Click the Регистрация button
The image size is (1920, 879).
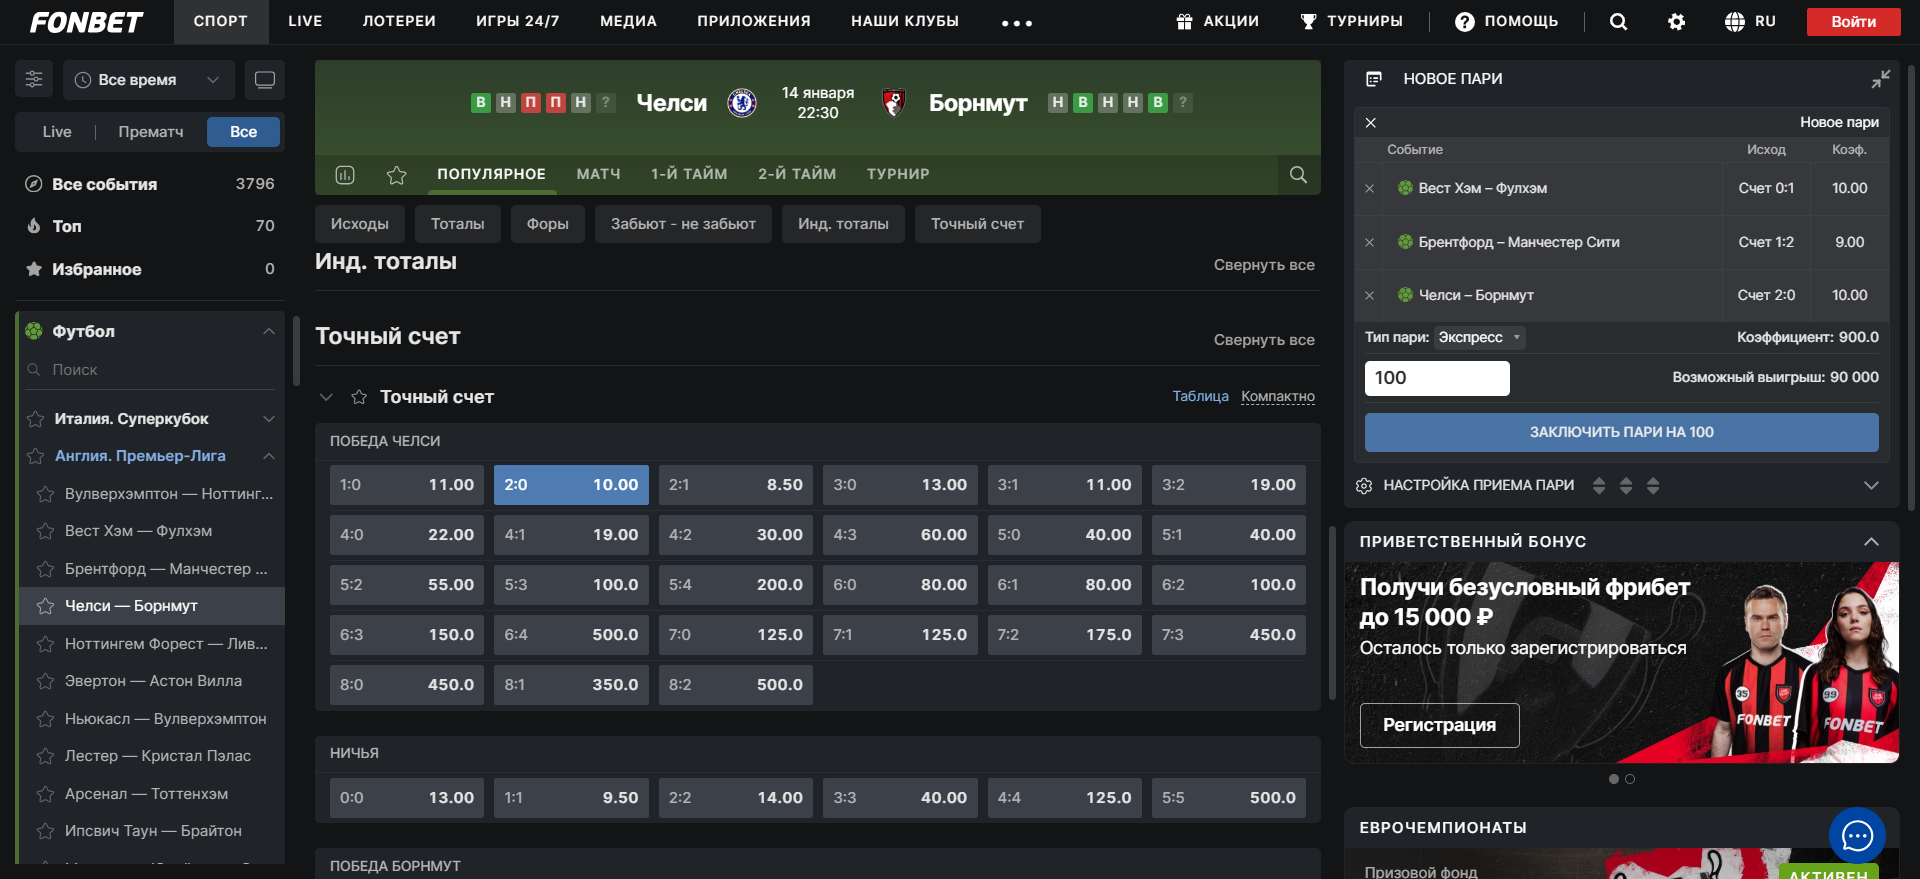pyautogui.click(x=1439, y=726)
